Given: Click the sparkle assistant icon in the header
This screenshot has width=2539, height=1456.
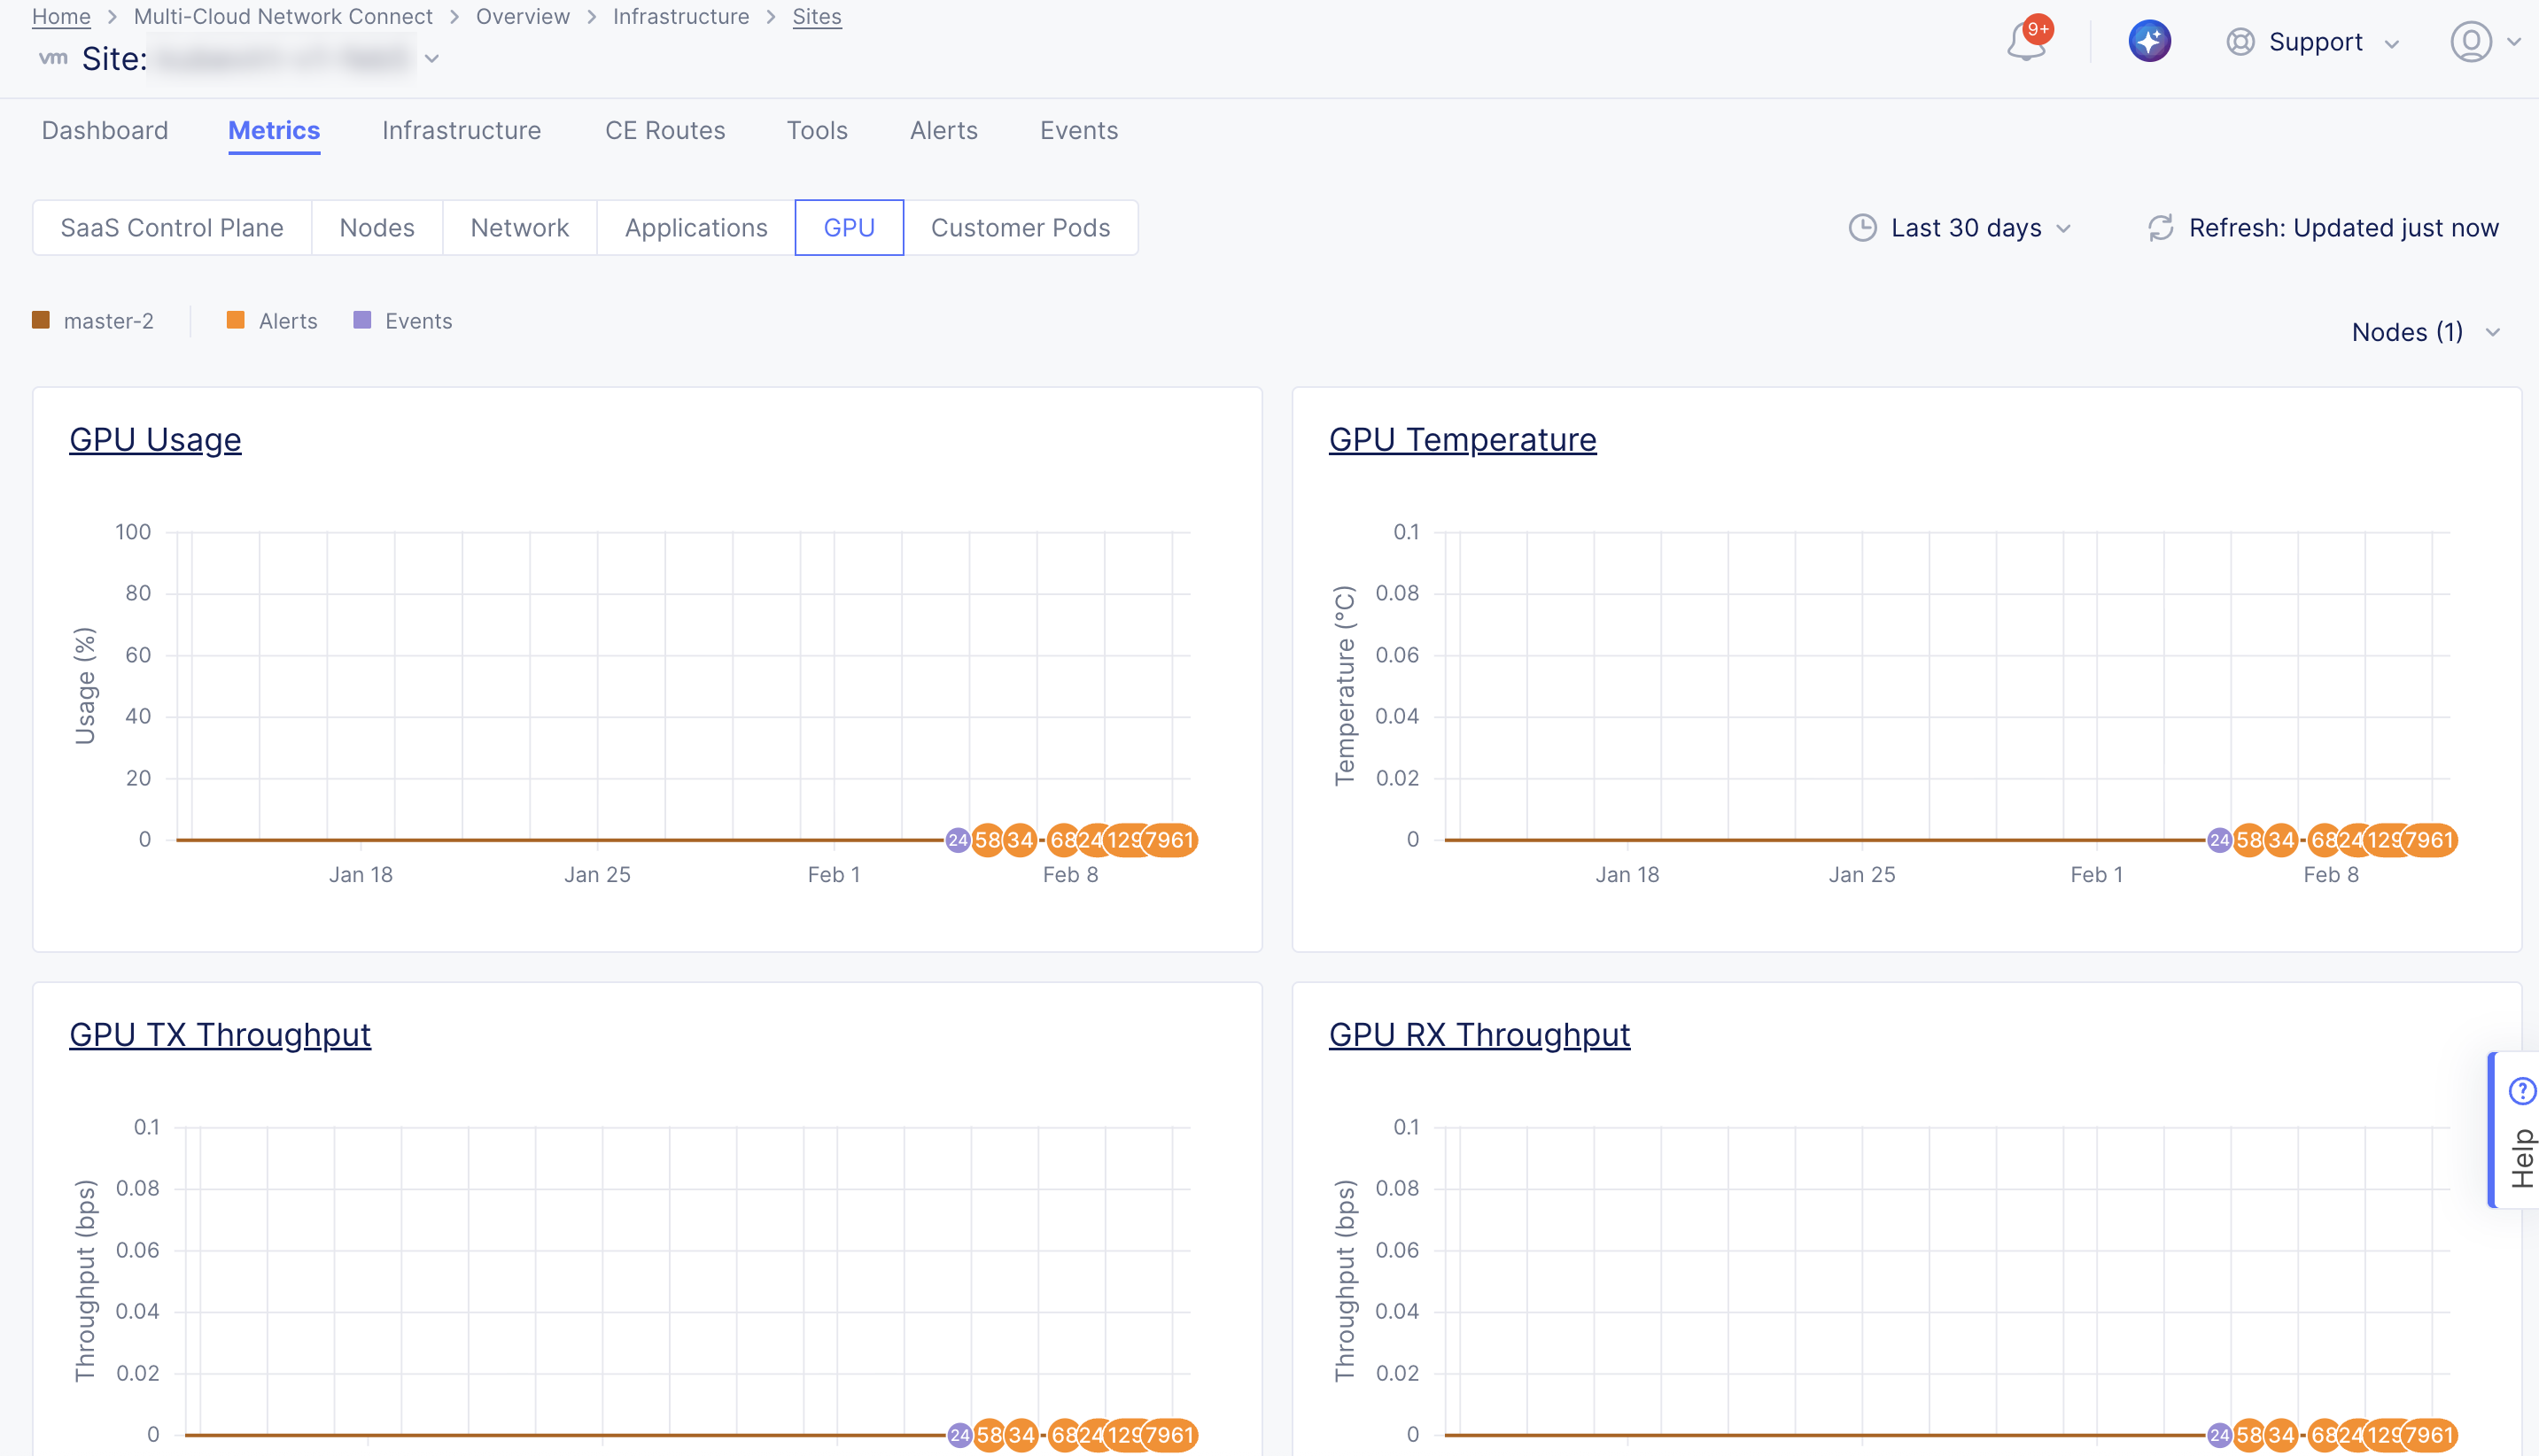Looking at the screenshot, I should [x=2149, y=41].
